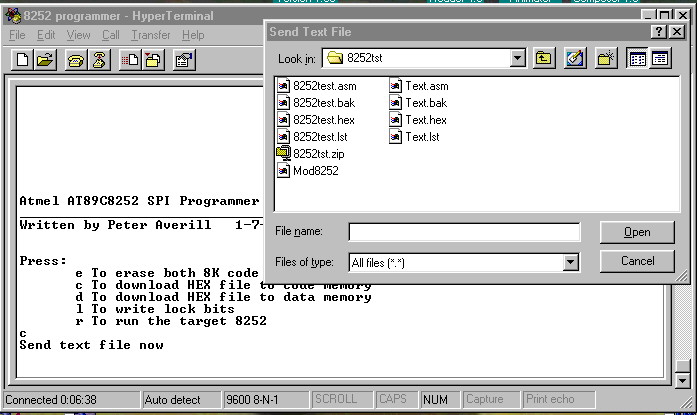Click the Auto detect status bar entry
This screenshot has width=697, height=415.
coord(181,399)
